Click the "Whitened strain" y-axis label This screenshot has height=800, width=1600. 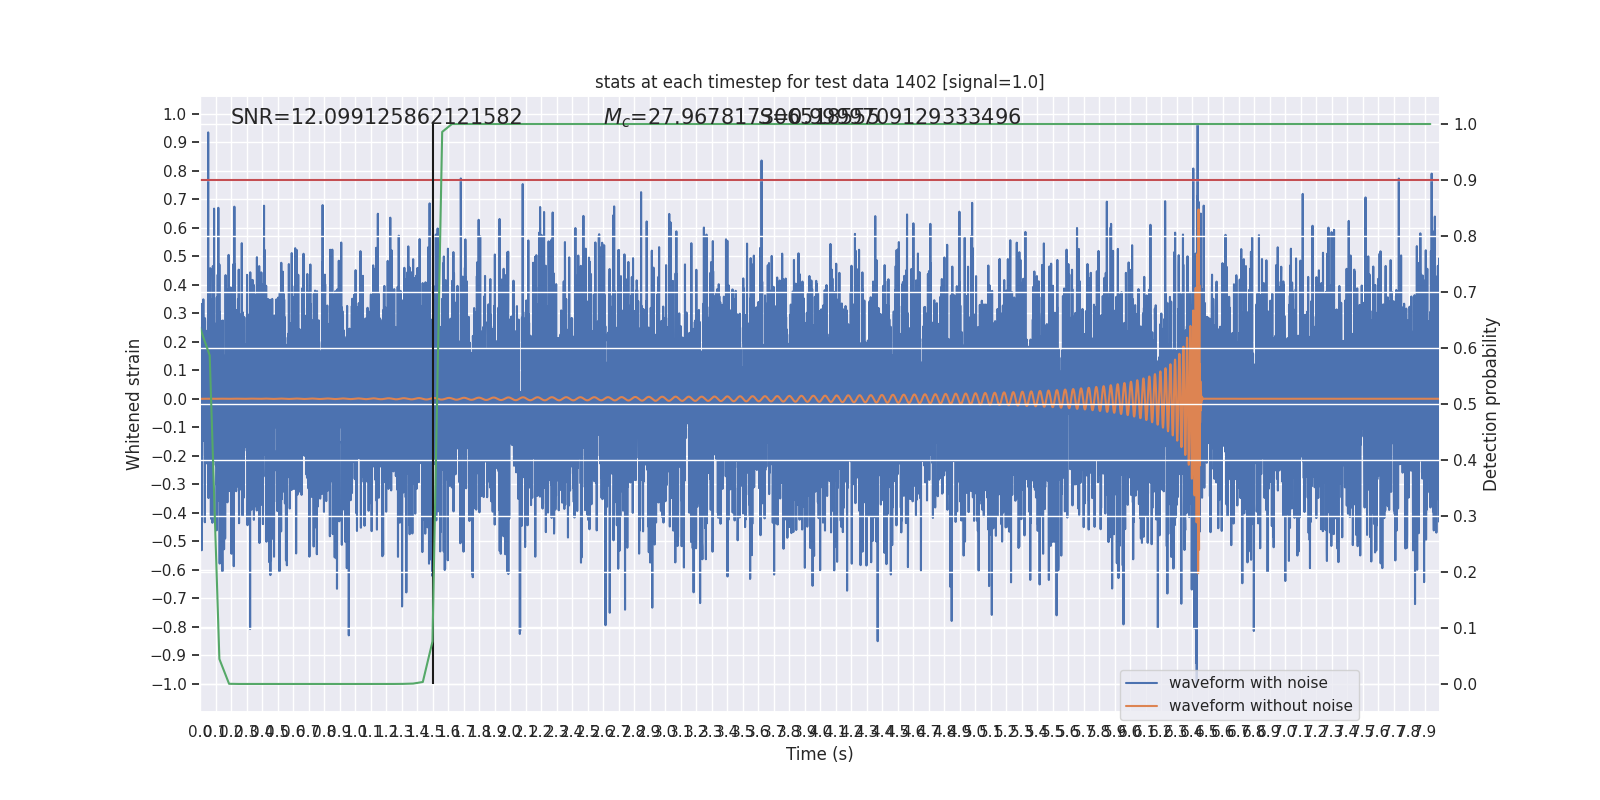click(x=134, y=404)
